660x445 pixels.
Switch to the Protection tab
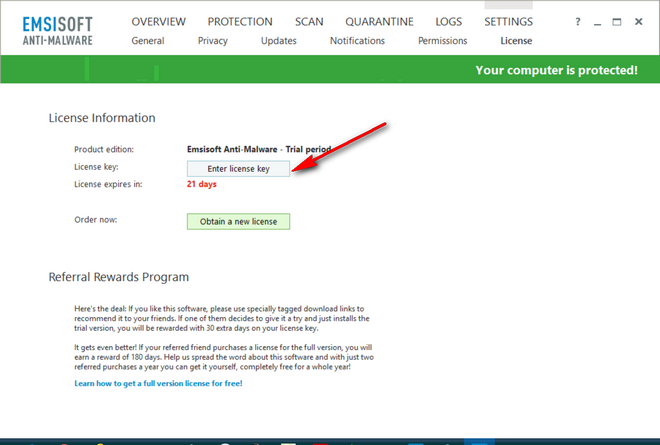point(240,21)
